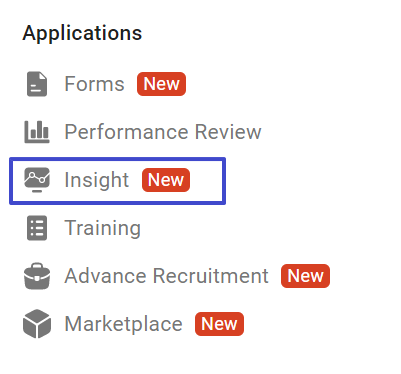
Task: Open the Performance Review application
Action: pyautogui.click(x=163, y=132)
